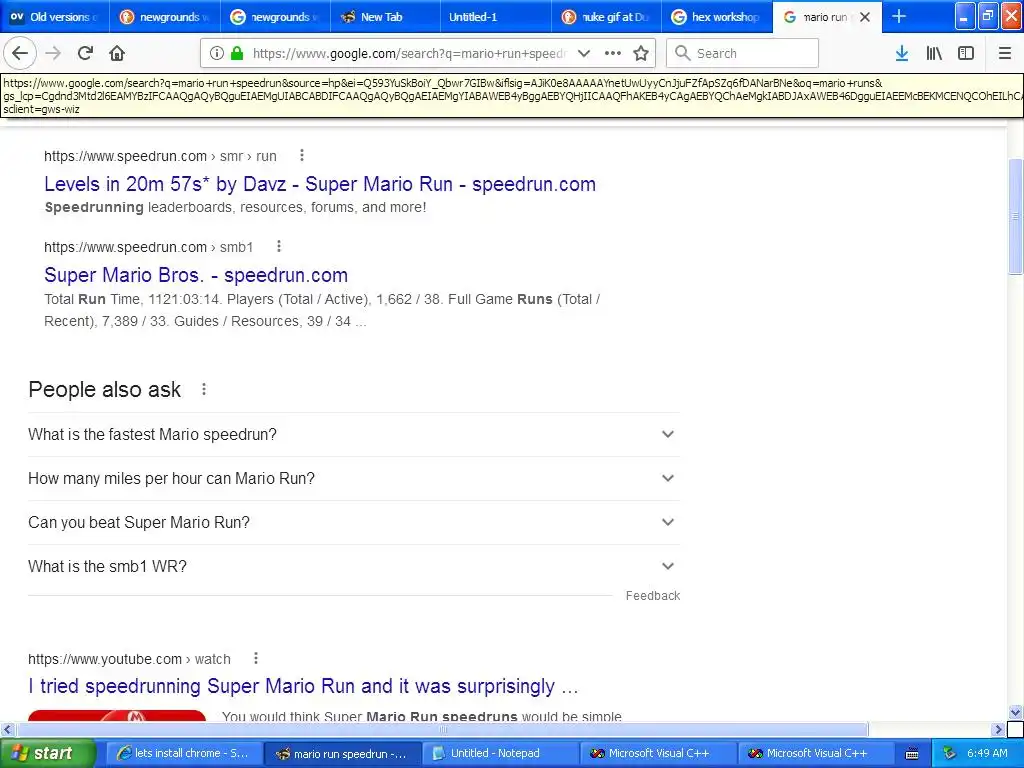Click the Mario video thumbnail

pos(117,716)
